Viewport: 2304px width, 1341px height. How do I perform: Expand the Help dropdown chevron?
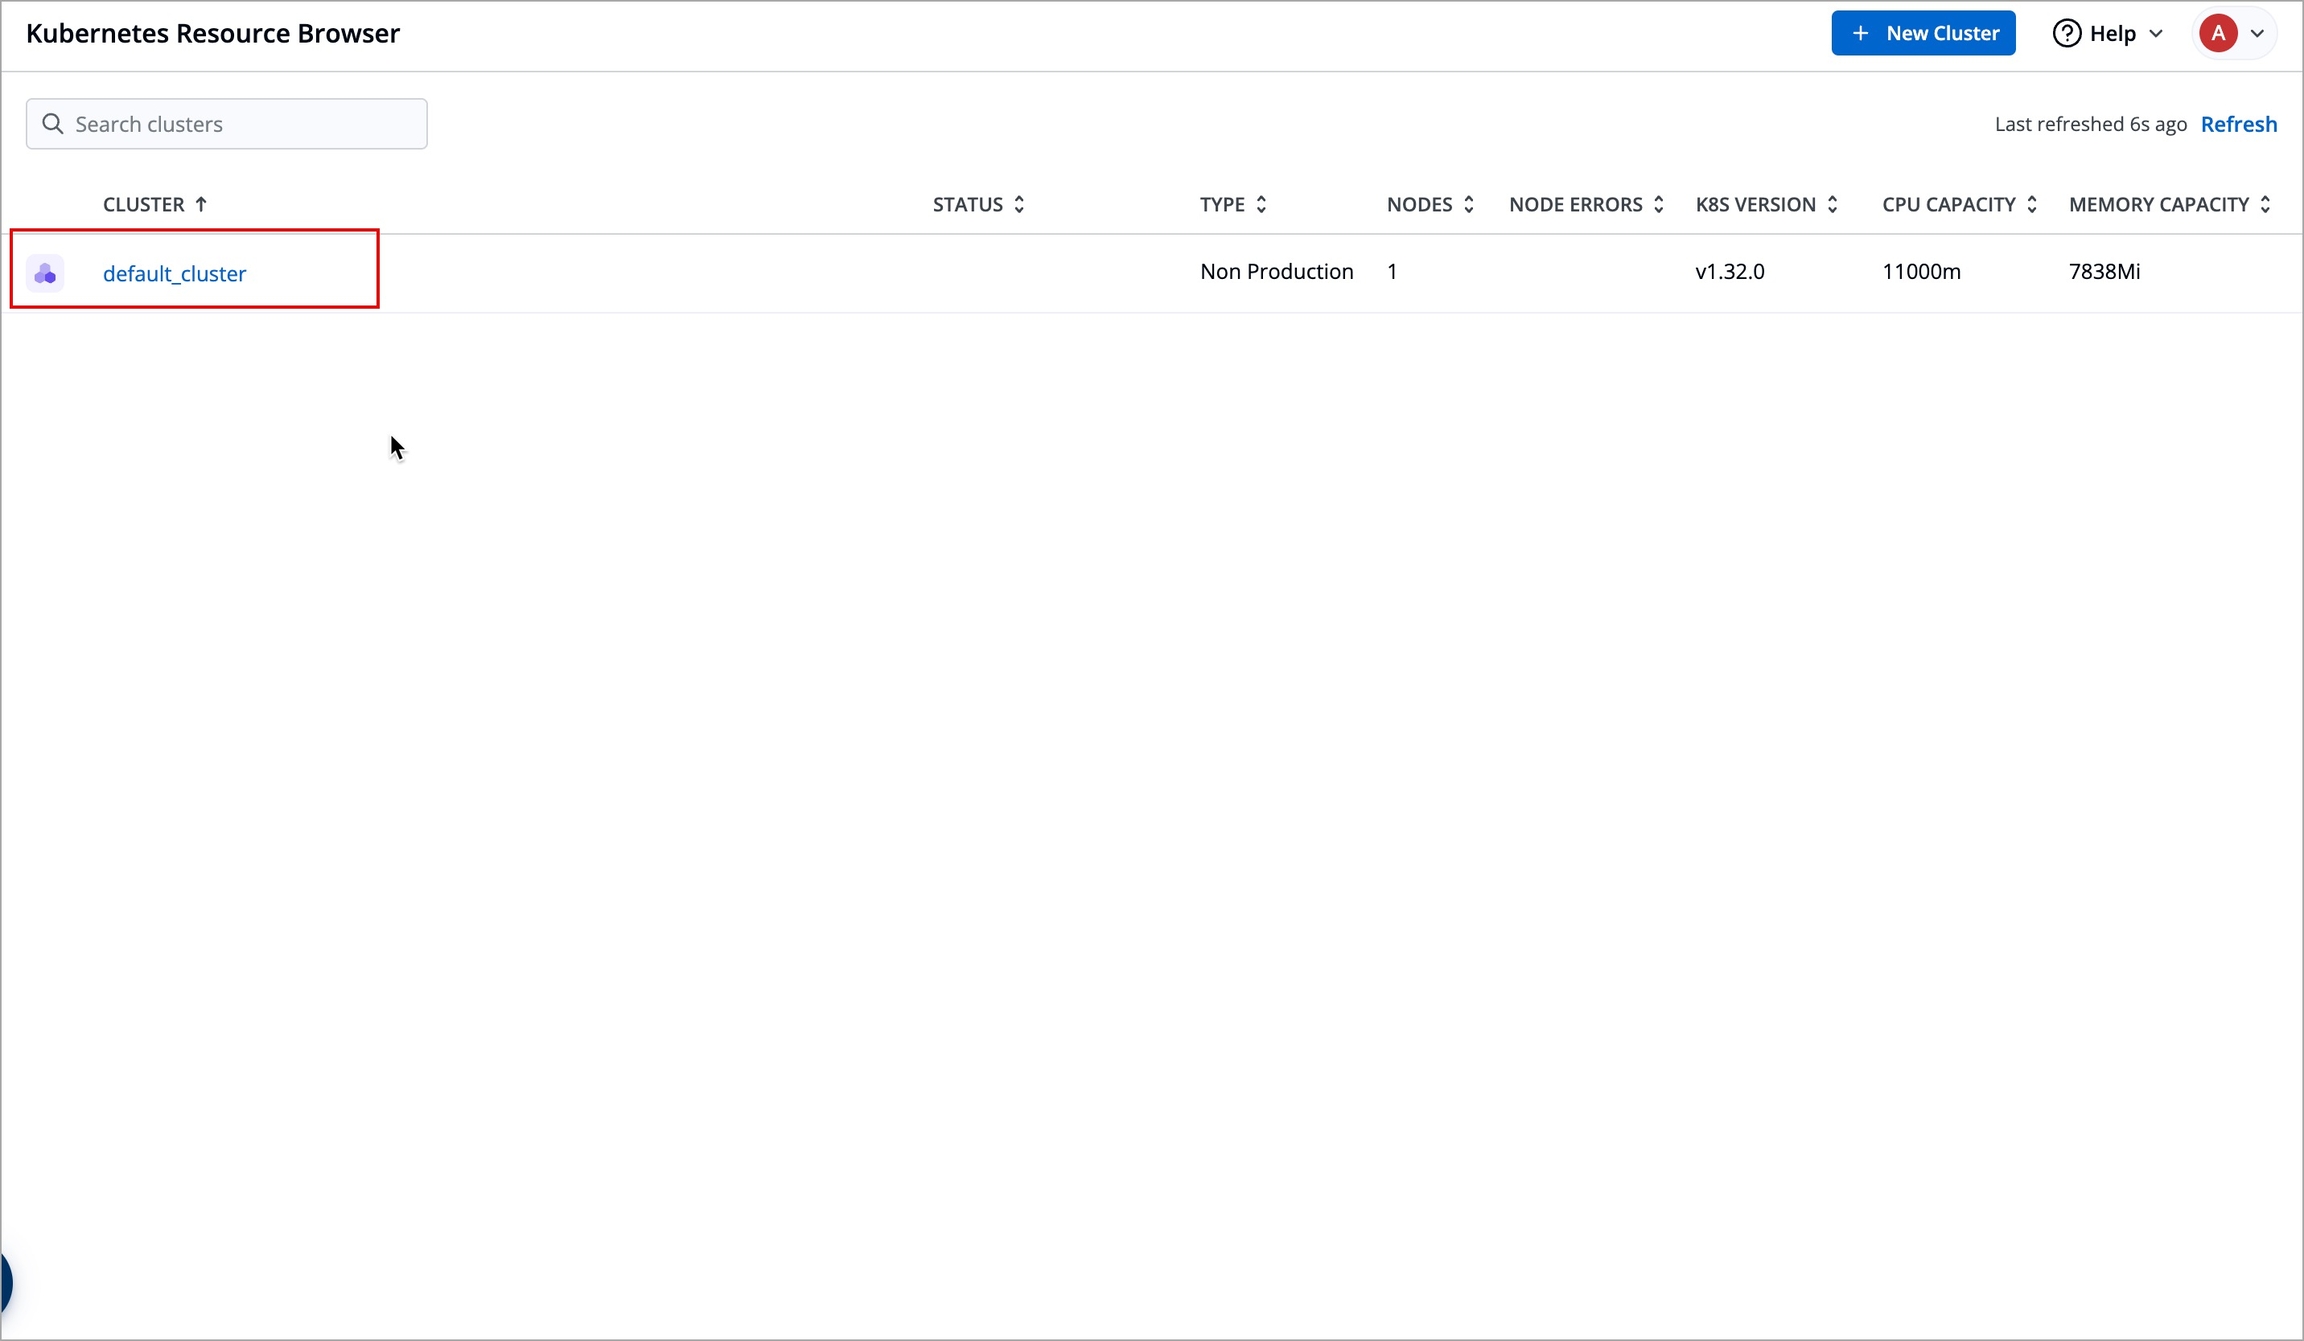tap(2156, 34)
